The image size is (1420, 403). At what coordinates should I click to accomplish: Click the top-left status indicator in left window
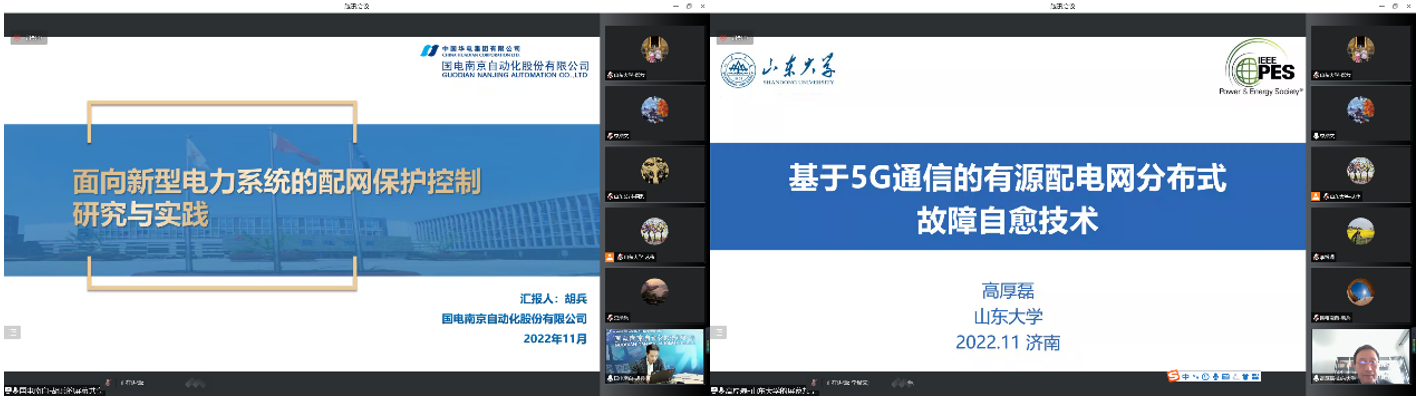(x=28, y=40)
